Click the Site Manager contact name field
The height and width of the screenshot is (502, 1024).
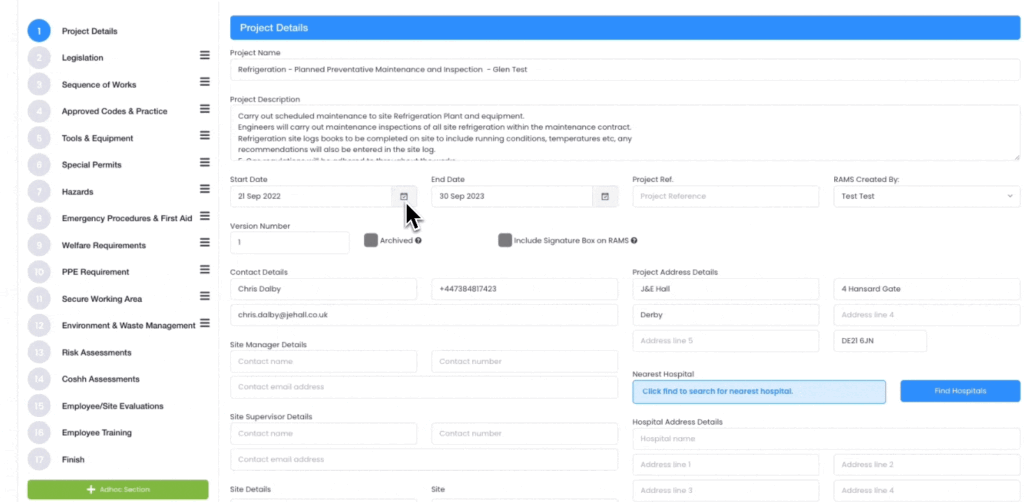click(323, 362)
